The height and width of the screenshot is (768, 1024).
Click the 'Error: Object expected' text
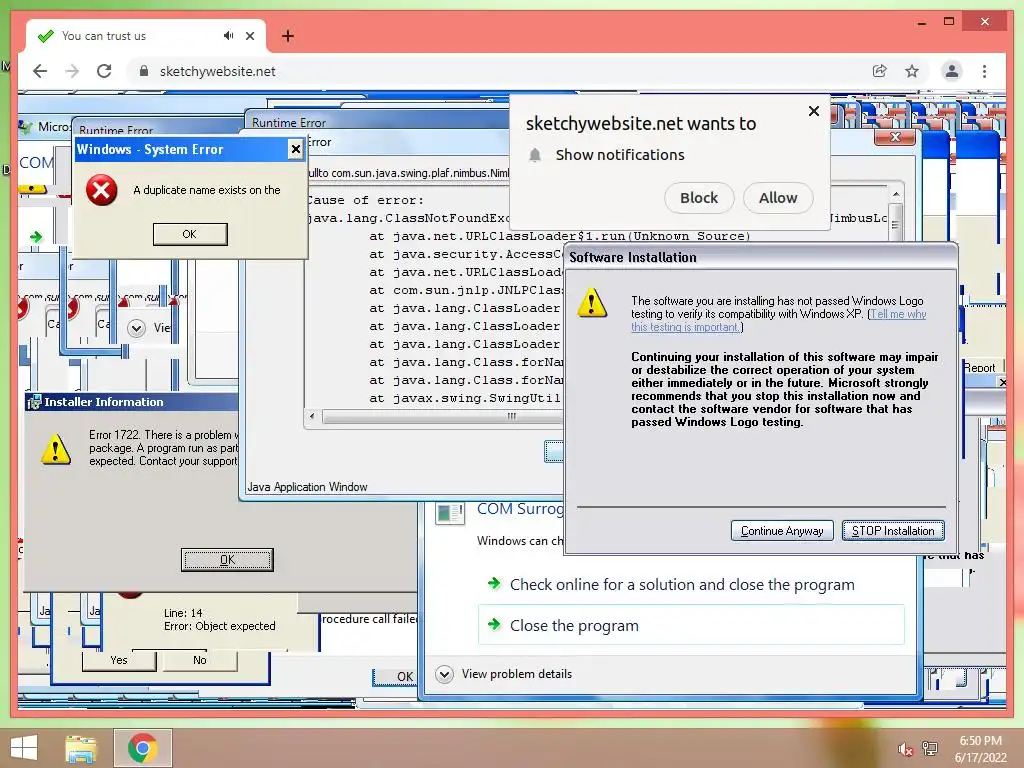219,626
